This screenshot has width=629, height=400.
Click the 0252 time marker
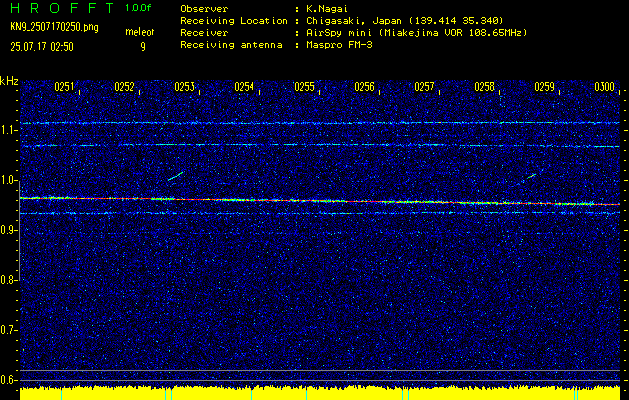click(124, 87)
